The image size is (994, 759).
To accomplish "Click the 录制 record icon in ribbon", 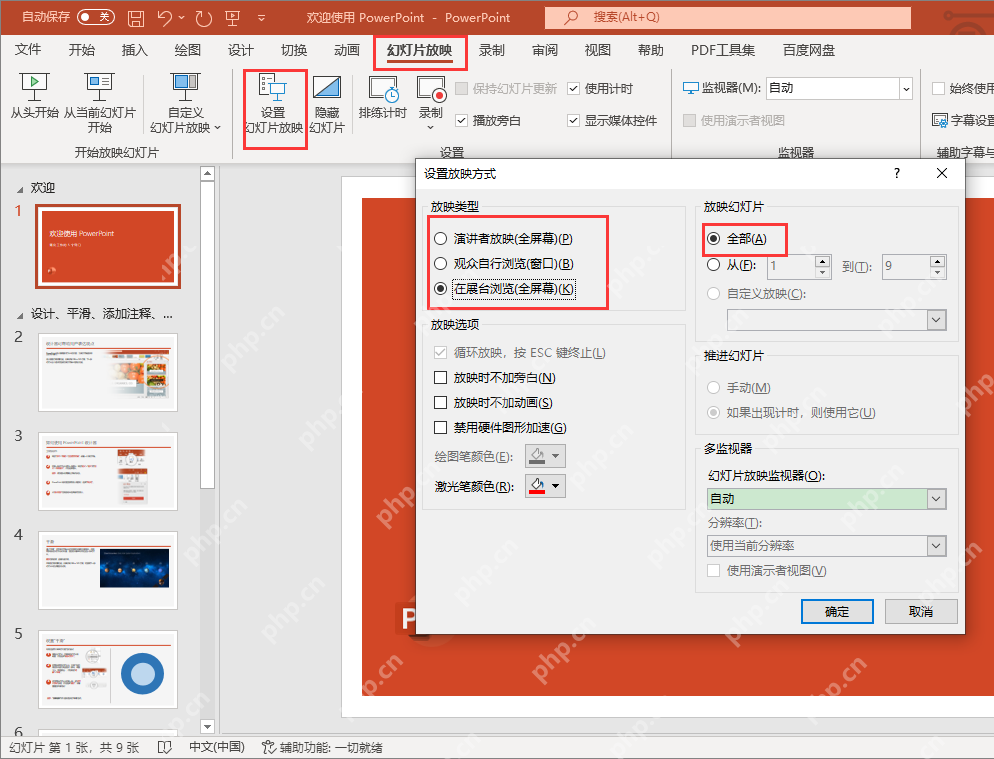I will click(x=431, y=89).
